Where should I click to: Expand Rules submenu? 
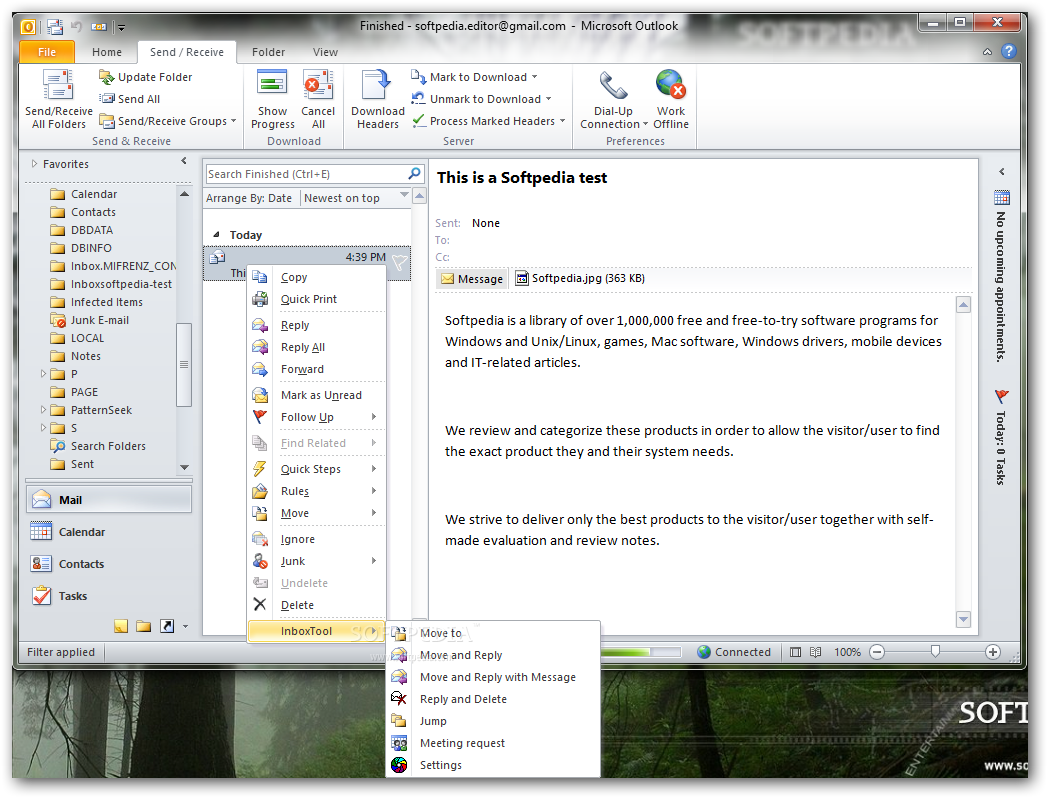(x=317, y=491)
